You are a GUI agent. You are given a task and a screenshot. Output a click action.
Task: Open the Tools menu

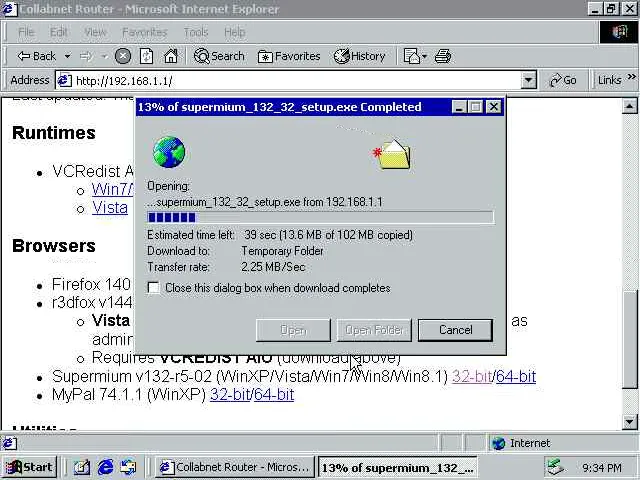(196, 32)
